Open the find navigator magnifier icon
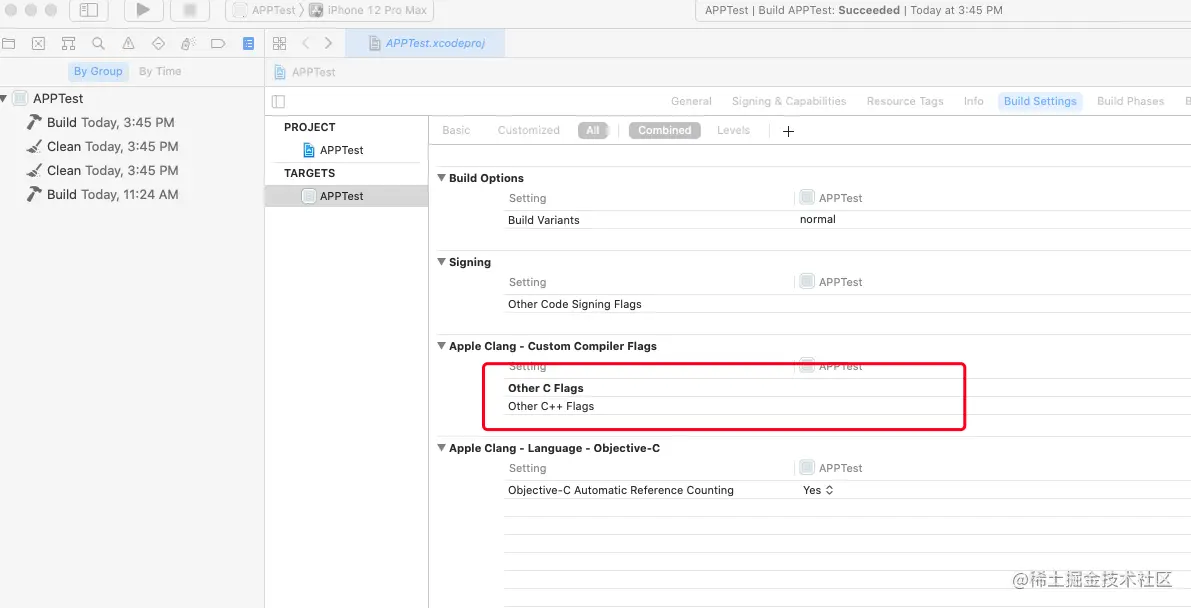This screenshot has width=1191, height=608. (x=98, y=43)
